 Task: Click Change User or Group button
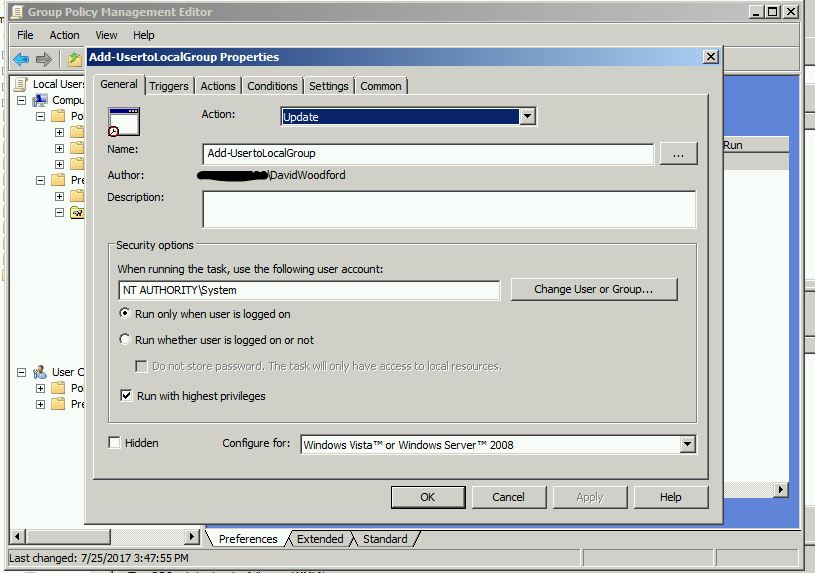pos(594,289)
